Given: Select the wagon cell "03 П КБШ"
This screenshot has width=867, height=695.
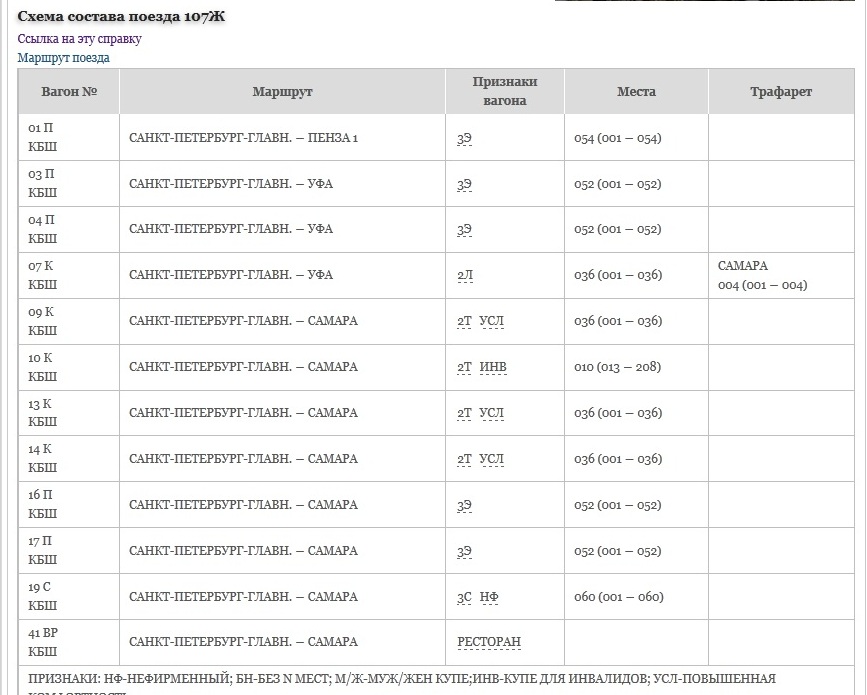Looking at the screenshot, I should [x=43, y=184].
